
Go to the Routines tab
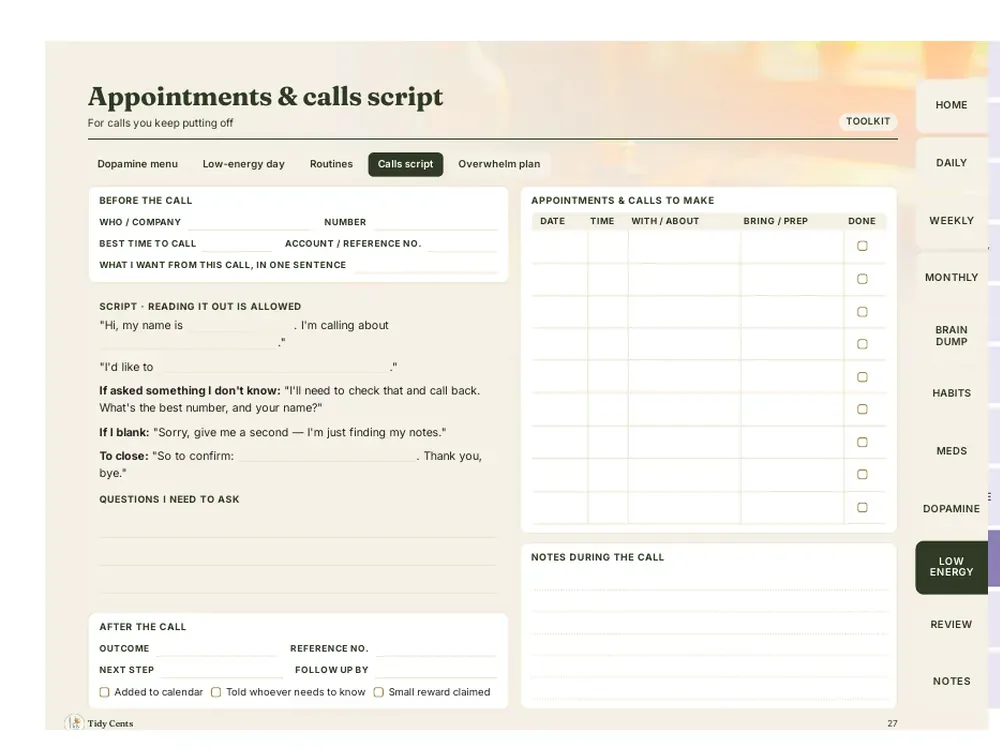[x=331, y=164]
